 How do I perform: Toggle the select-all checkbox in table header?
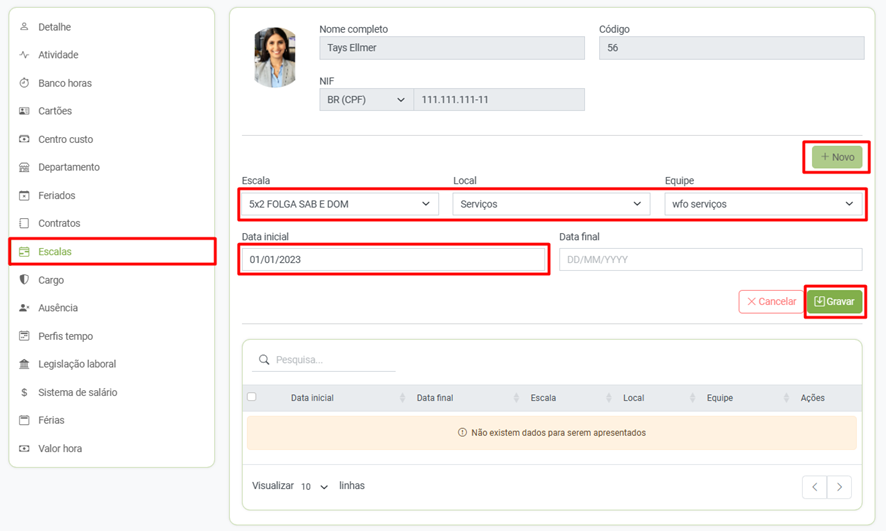click(x=252, y=397)
